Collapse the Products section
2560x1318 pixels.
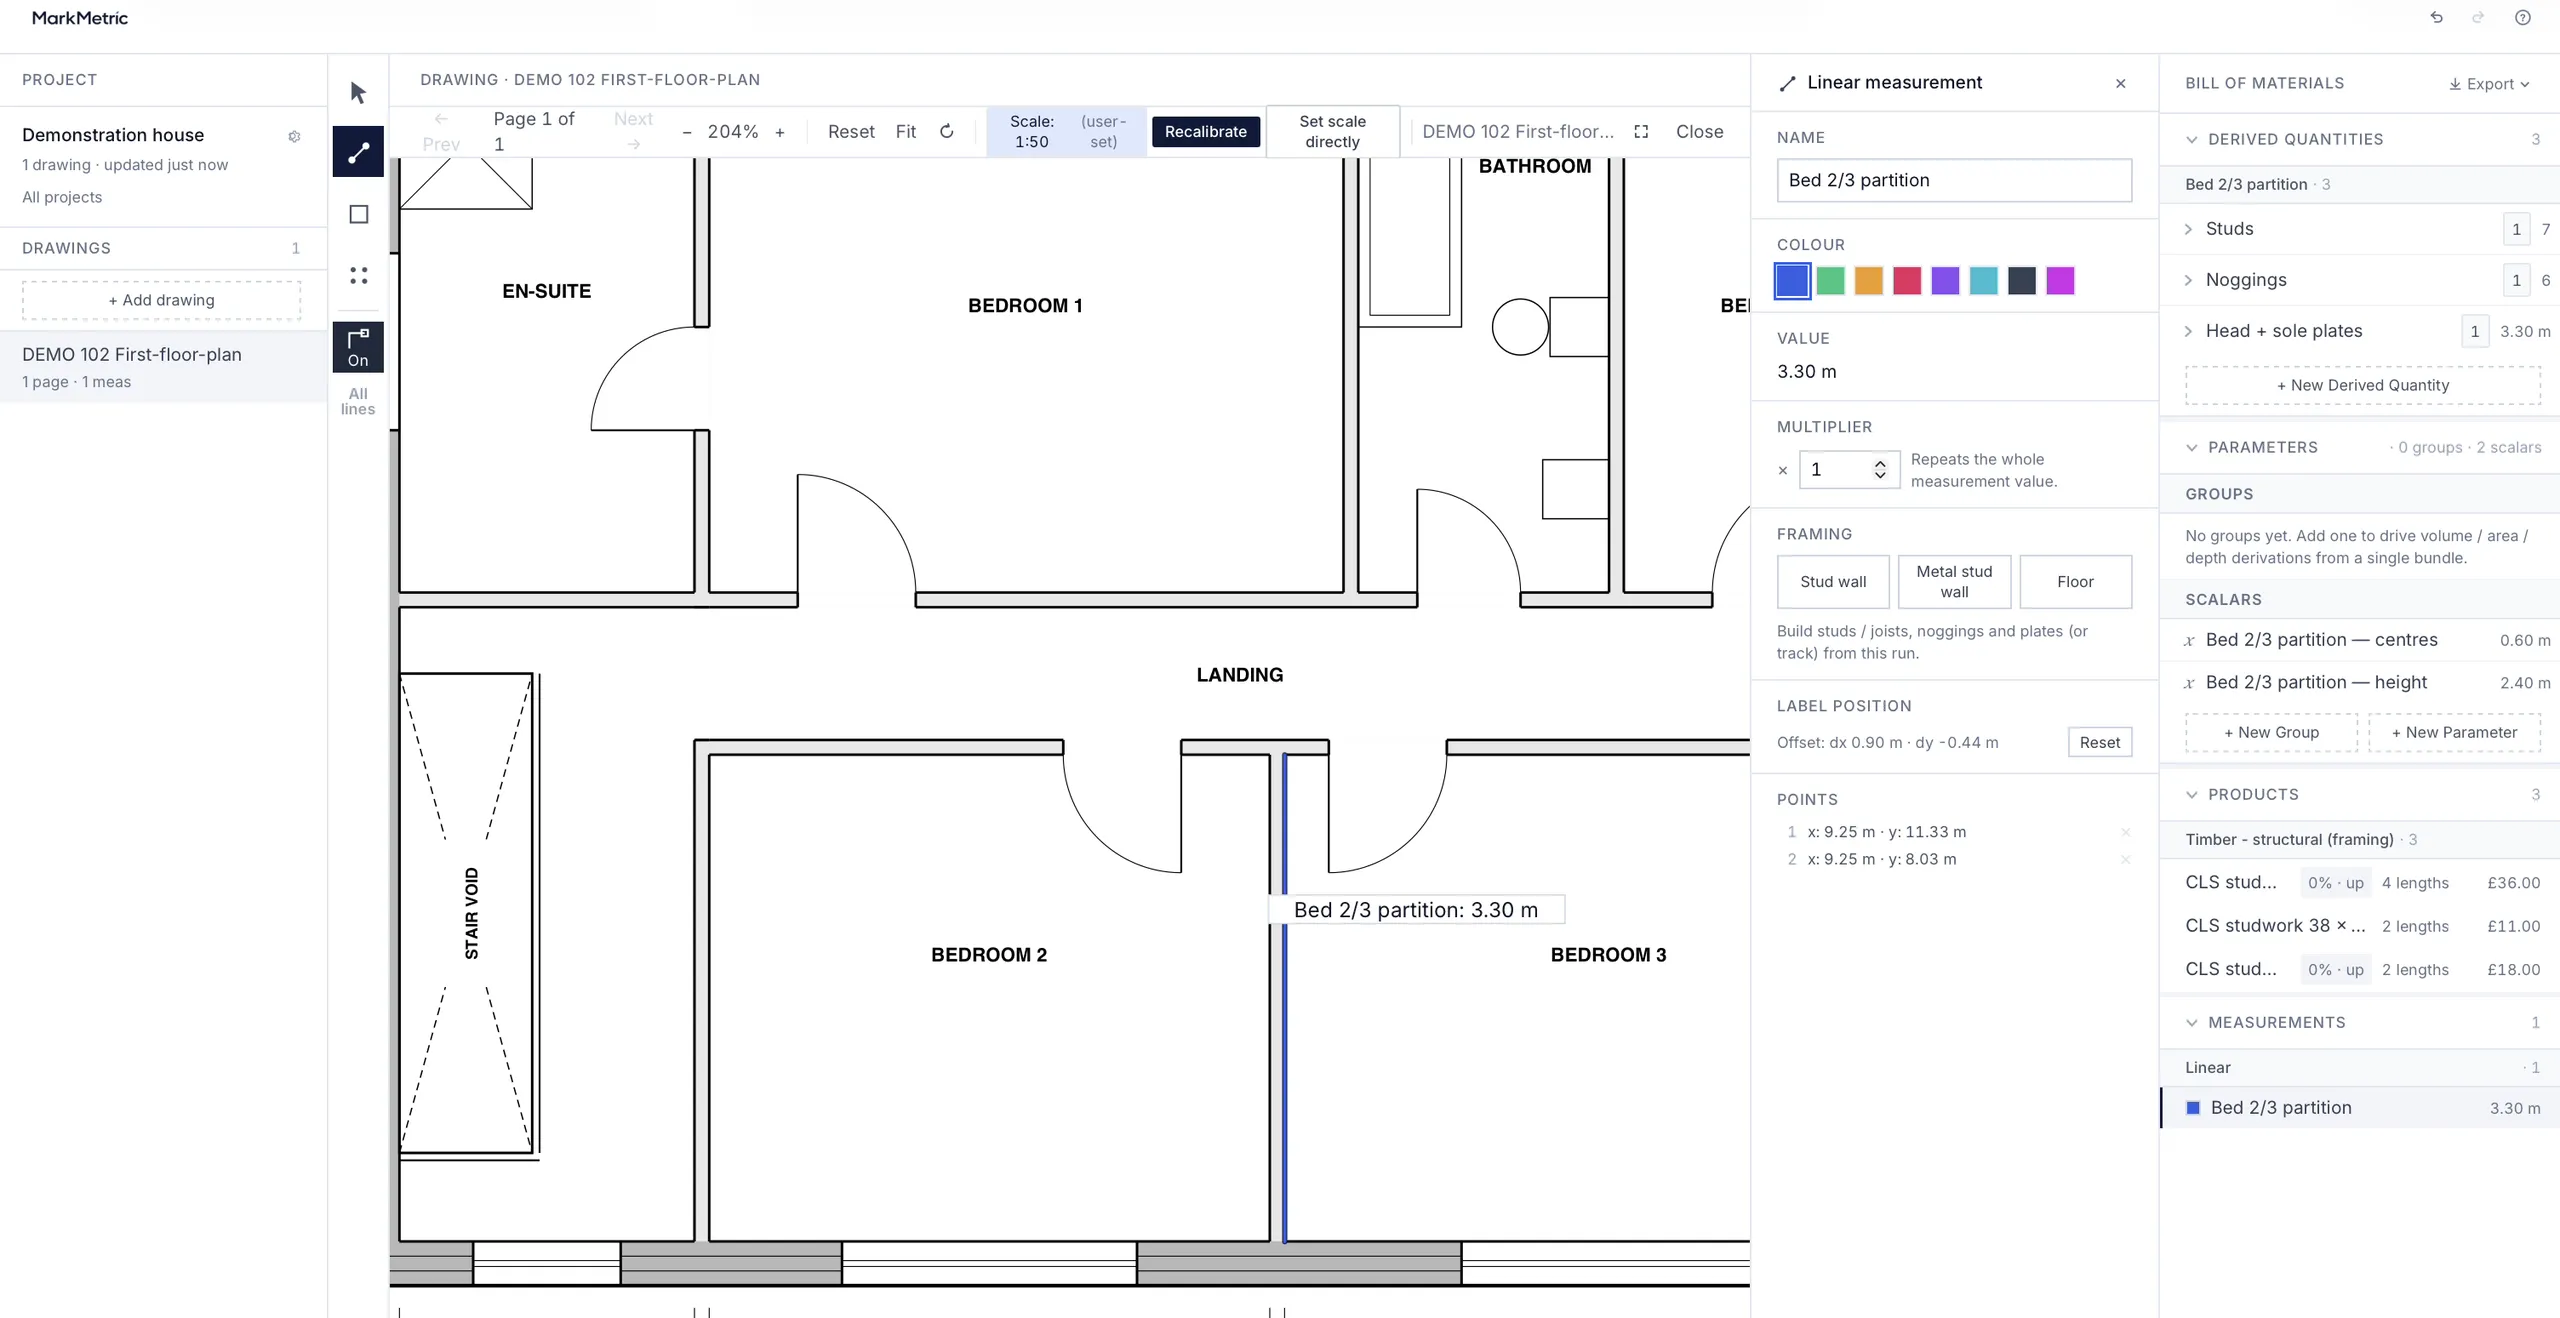pyautogui.click(x=2192, y=794)
